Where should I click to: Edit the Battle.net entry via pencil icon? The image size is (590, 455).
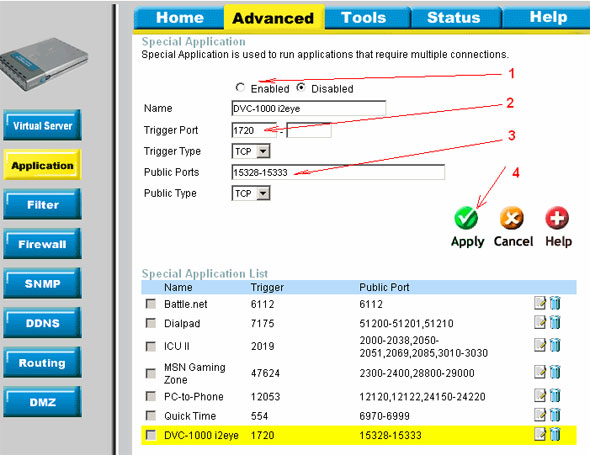click(x=540, y=303)
